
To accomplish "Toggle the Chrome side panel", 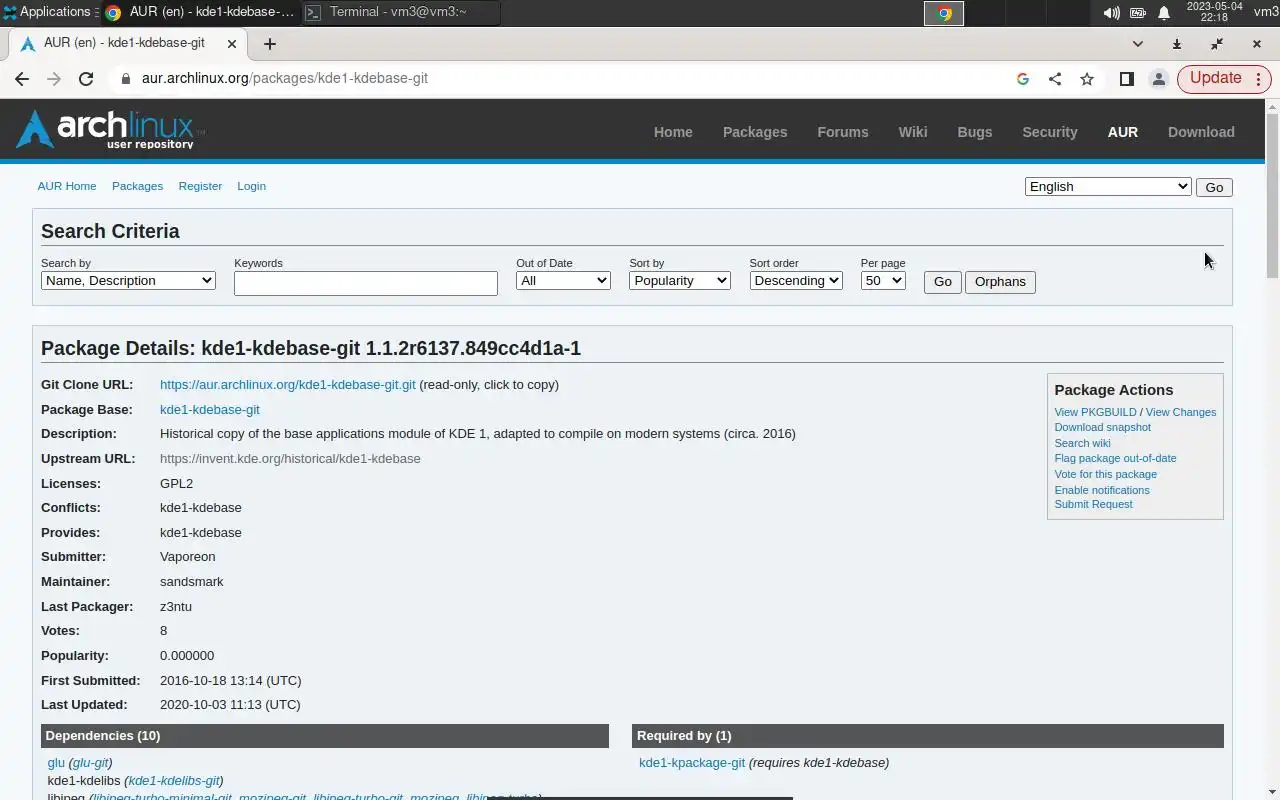I will pos(1127,79).
